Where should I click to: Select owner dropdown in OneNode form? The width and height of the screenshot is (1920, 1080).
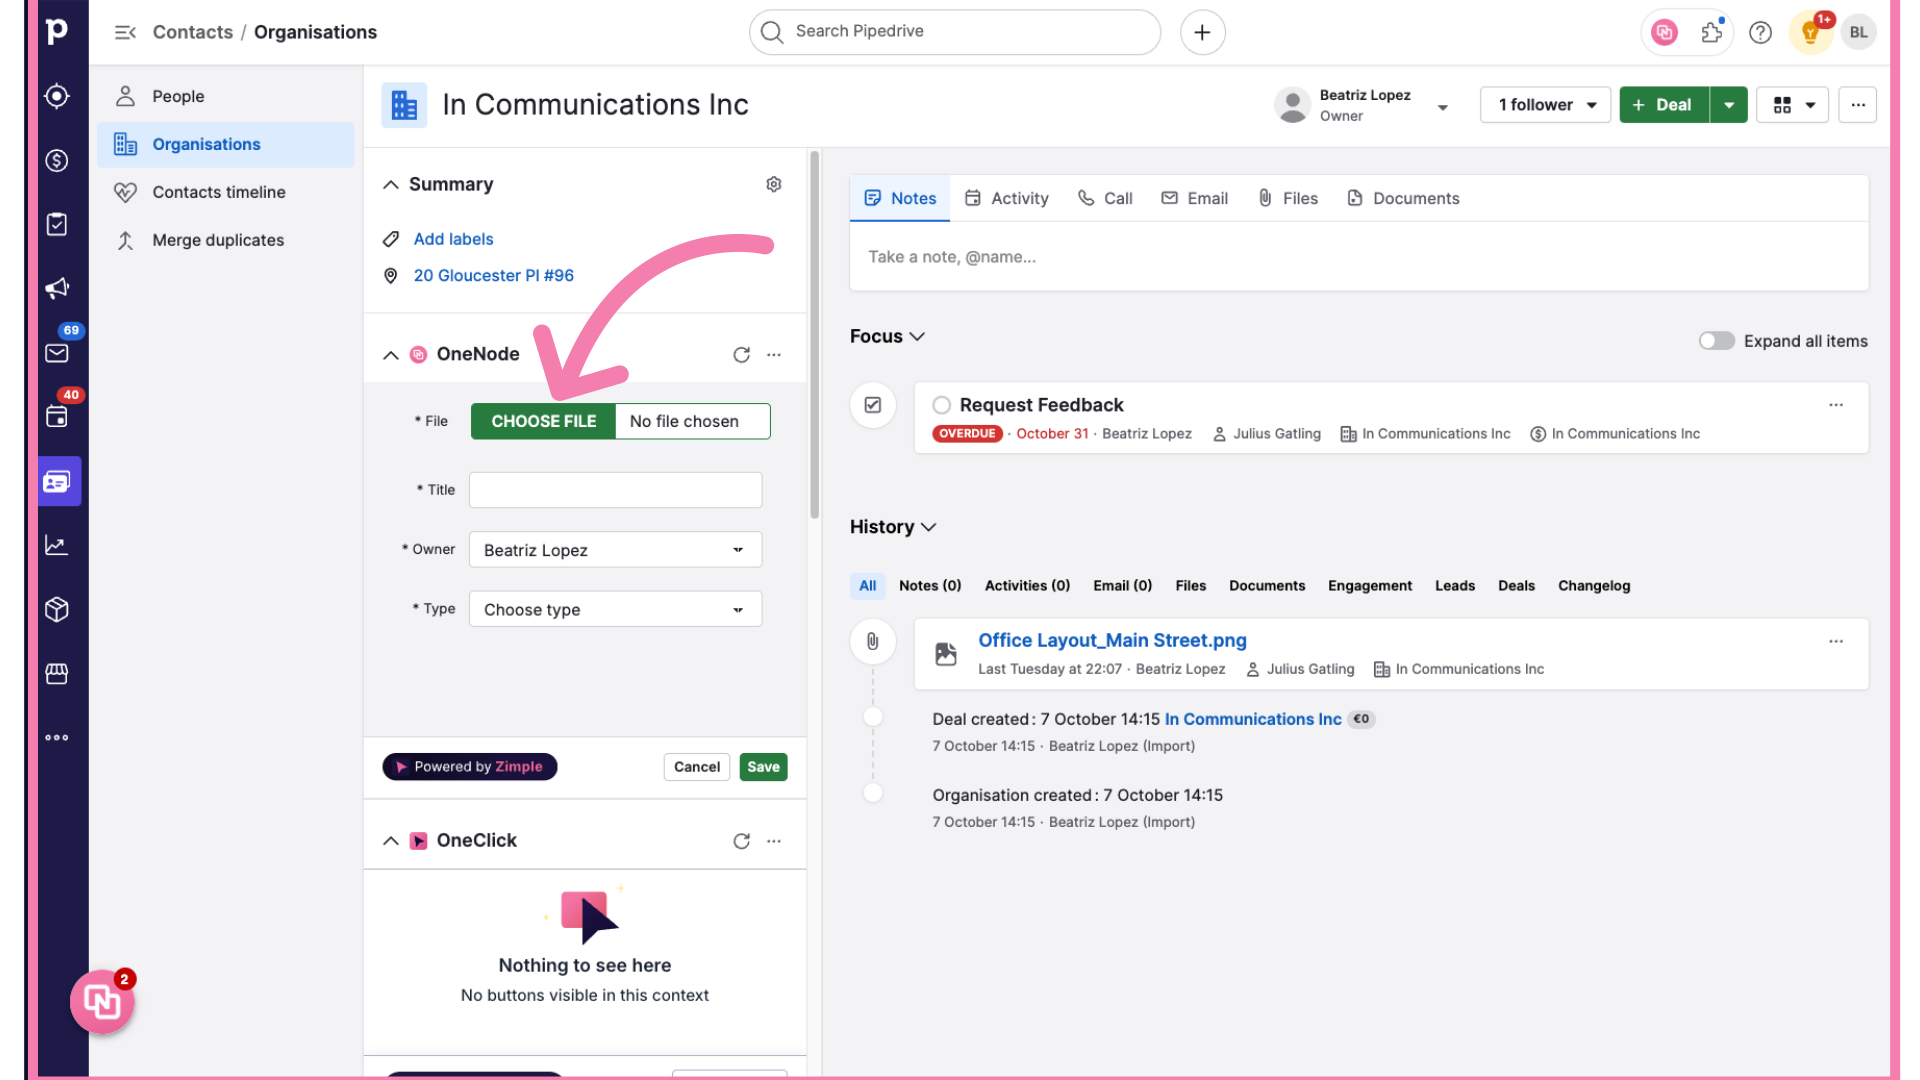[x=615, y=550]
